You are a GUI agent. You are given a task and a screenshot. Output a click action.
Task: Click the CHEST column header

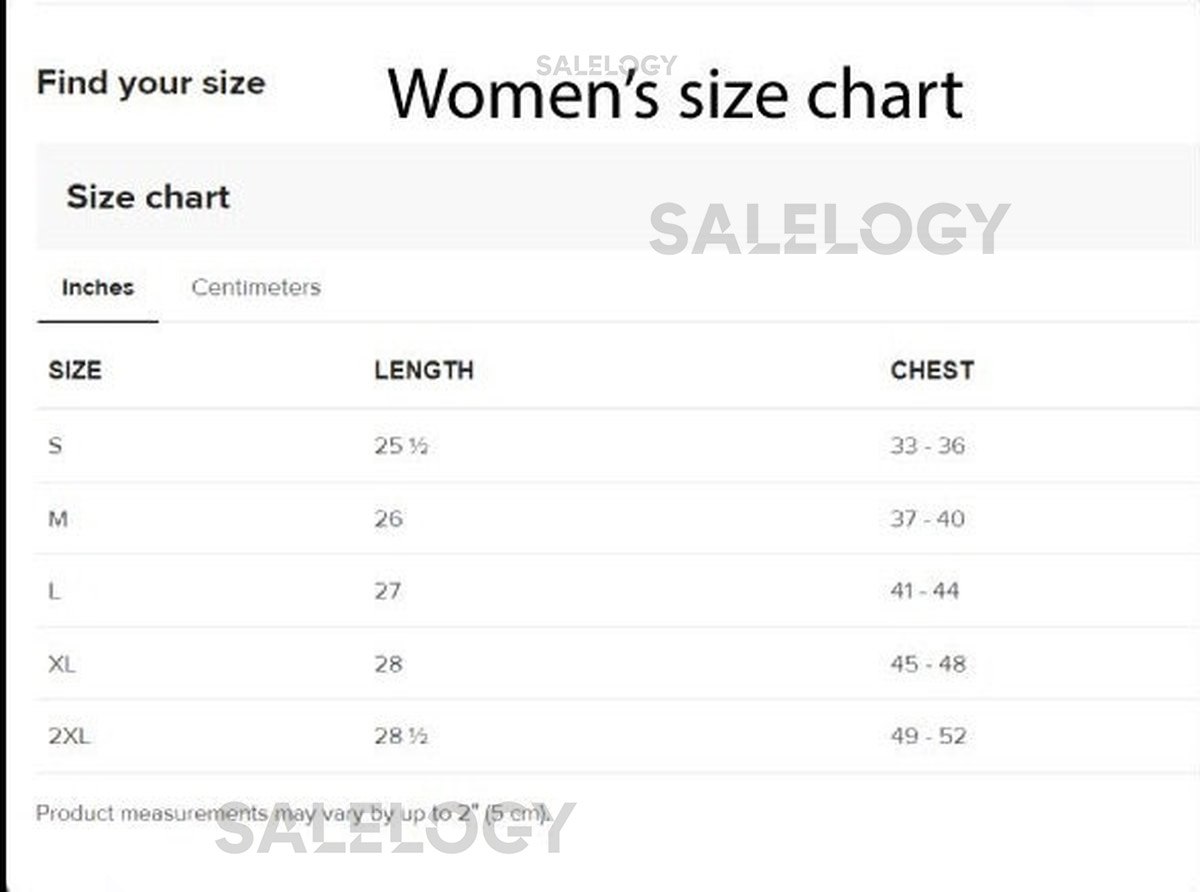932,371
